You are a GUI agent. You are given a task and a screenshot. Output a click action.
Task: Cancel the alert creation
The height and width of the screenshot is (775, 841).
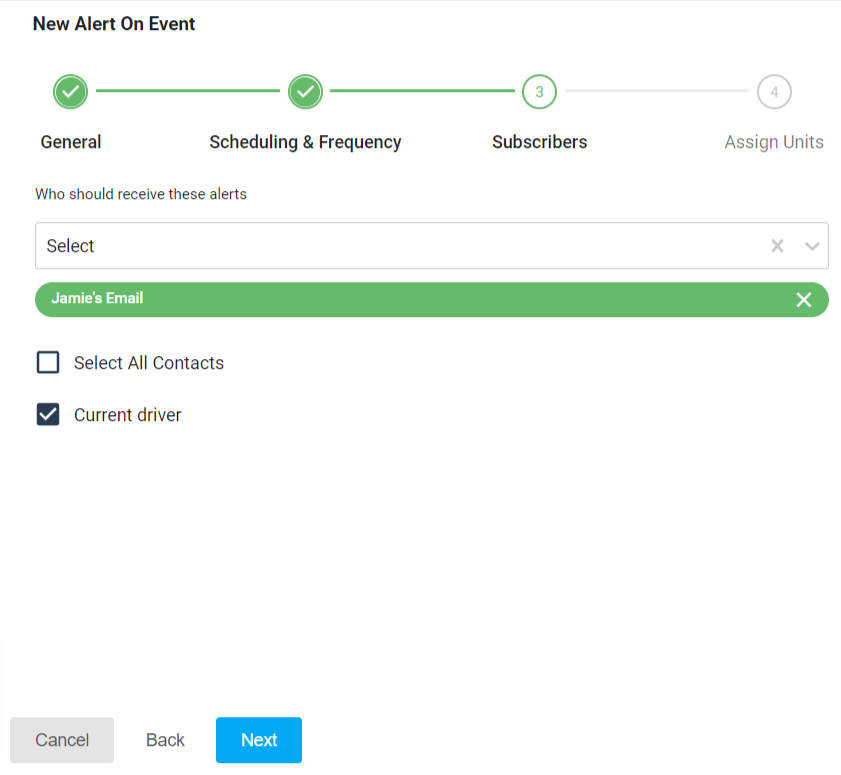point(62,740)
